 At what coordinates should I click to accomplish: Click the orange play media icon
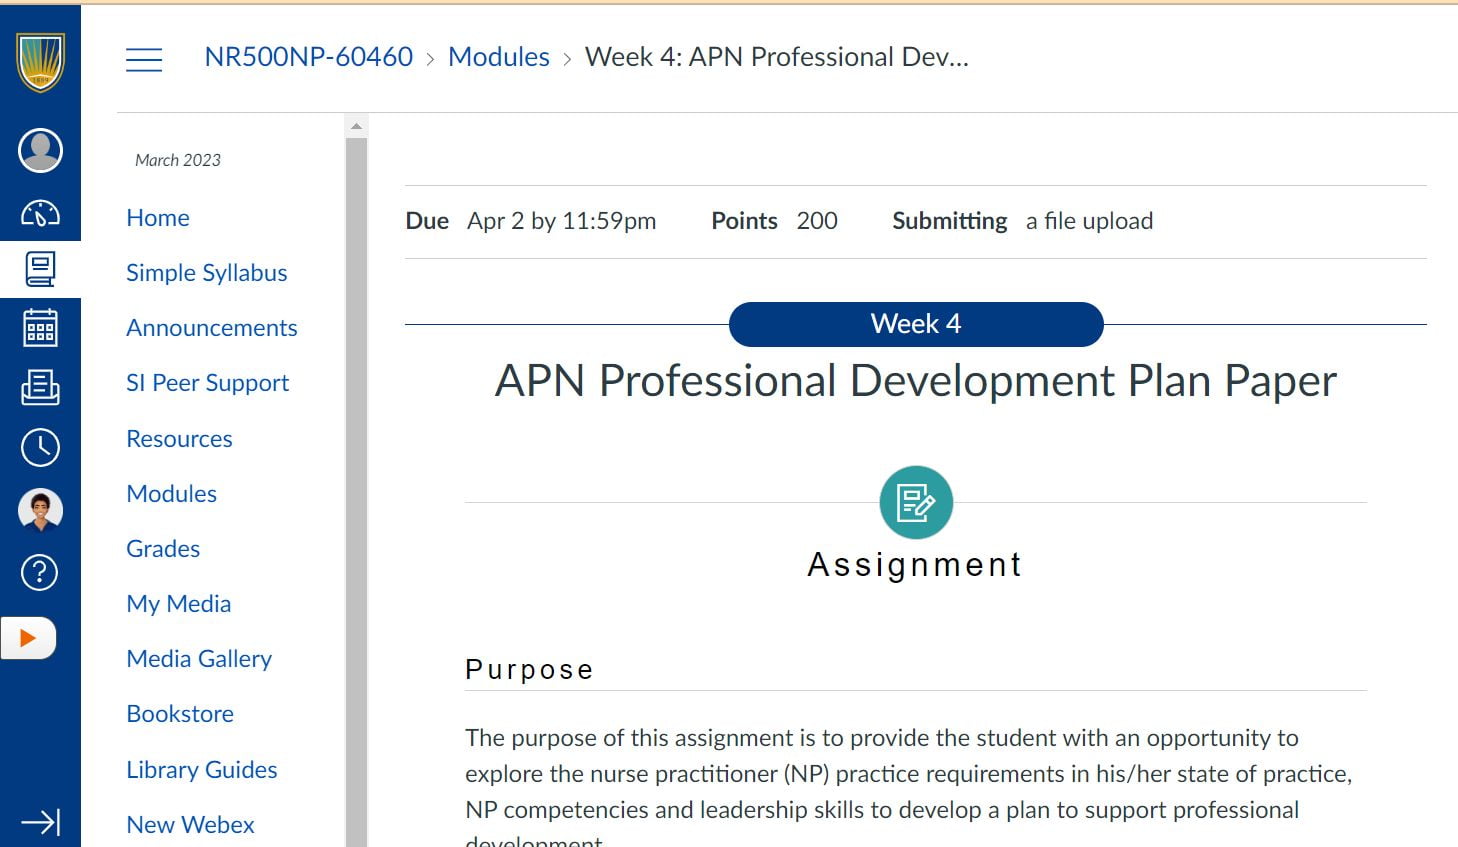pos(28,638)
